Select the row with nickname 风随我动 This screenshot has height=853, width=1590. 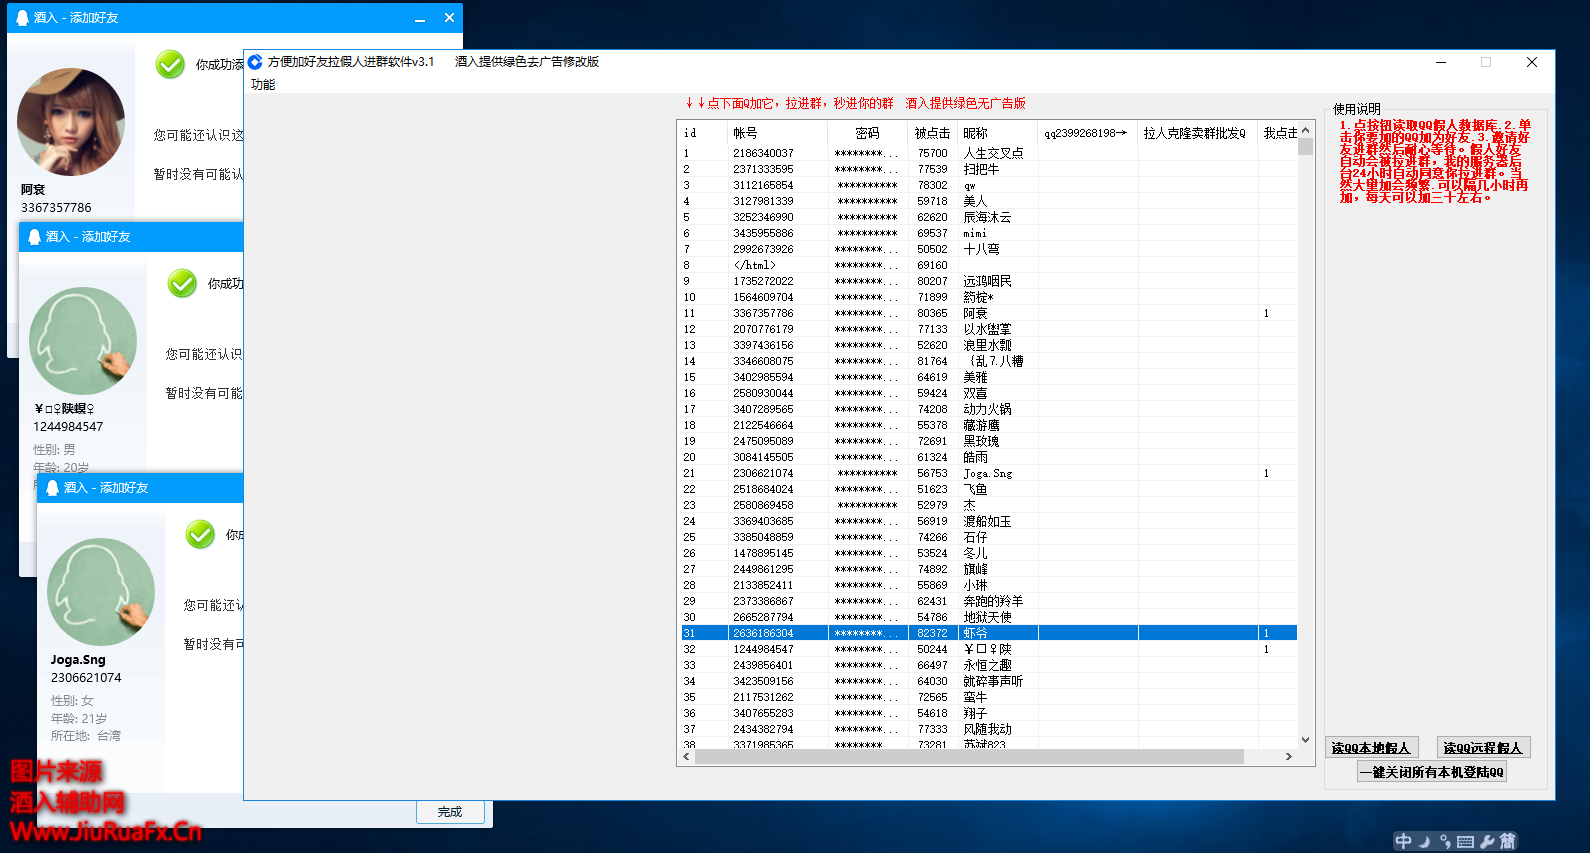[987, 729]
